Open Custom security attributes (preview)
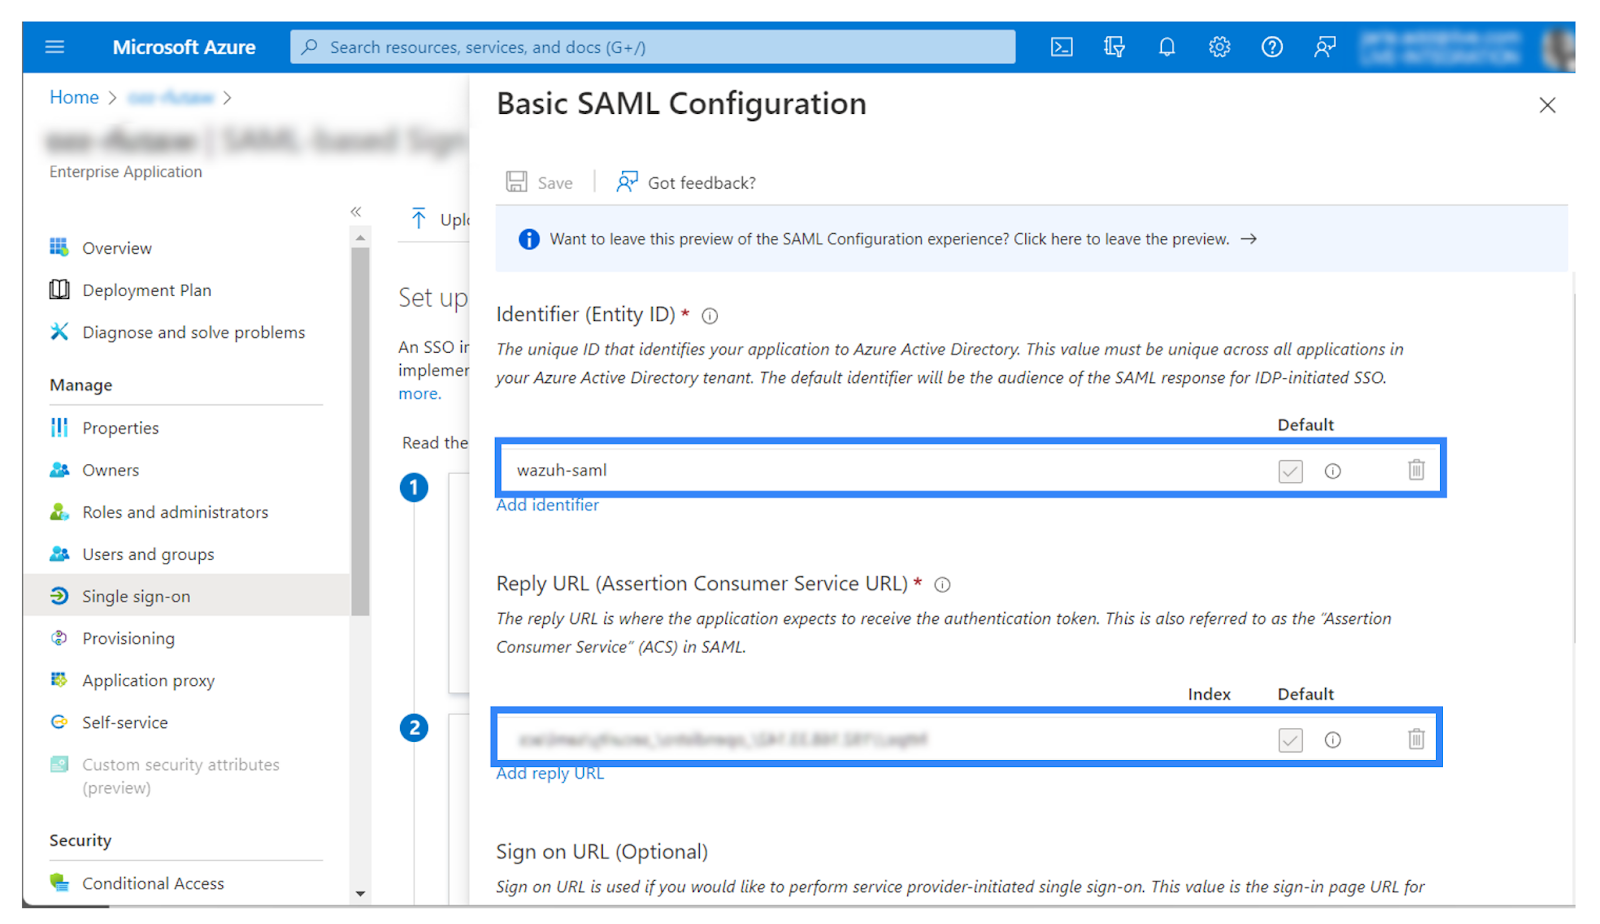 (180, 775)
